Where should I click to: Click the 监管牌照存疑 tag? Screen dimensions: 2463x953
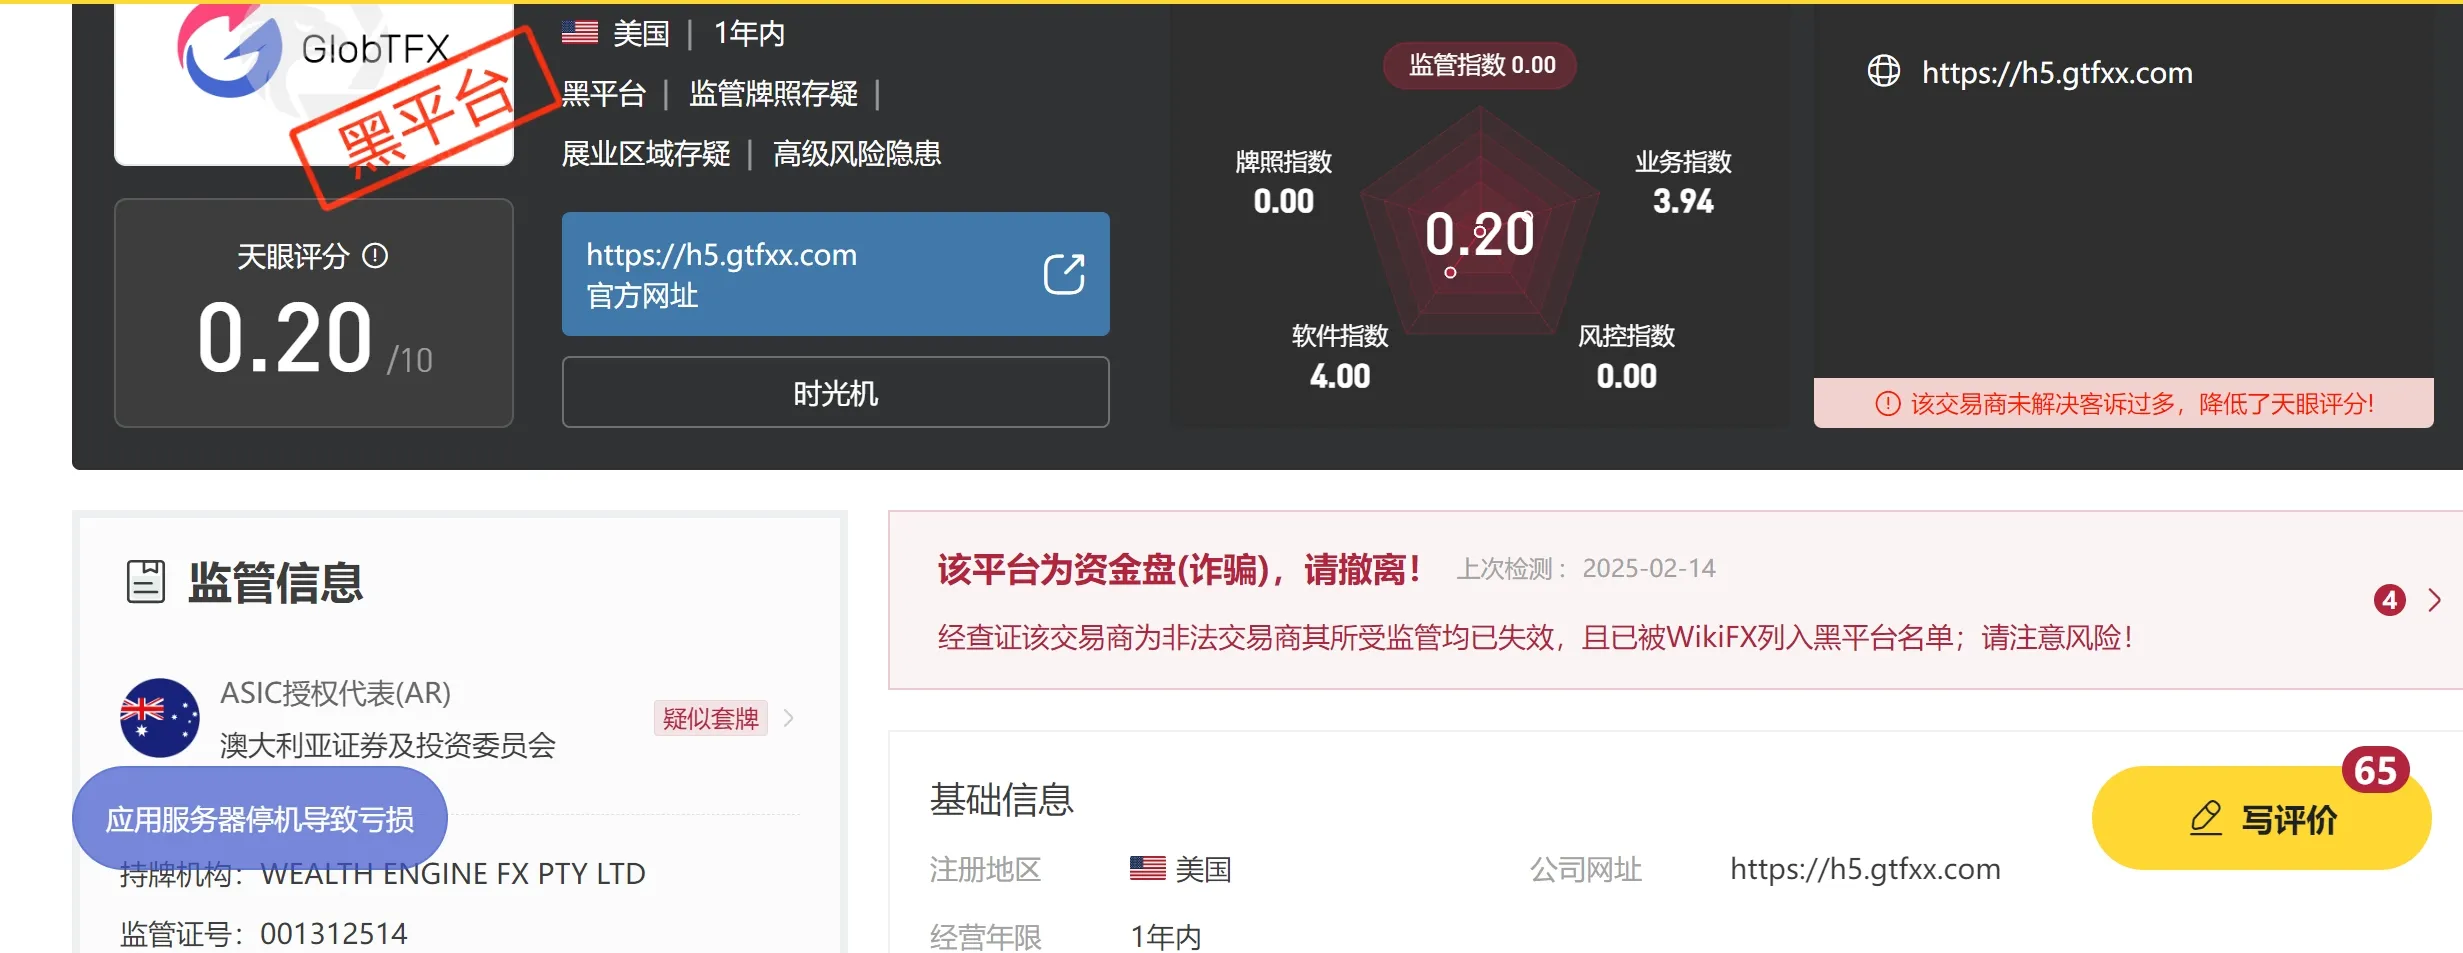coord(773,94)
